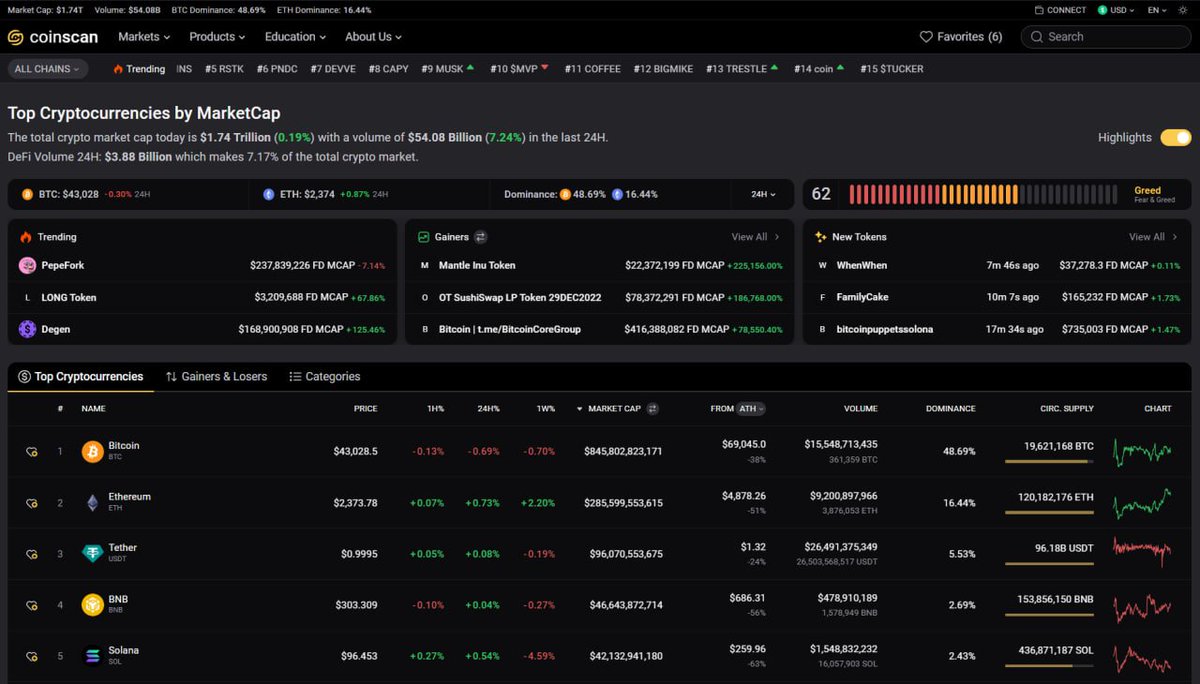Click the CONNECT wallet button
This screenshot has width=1200, height=684.
point(1060,10)
